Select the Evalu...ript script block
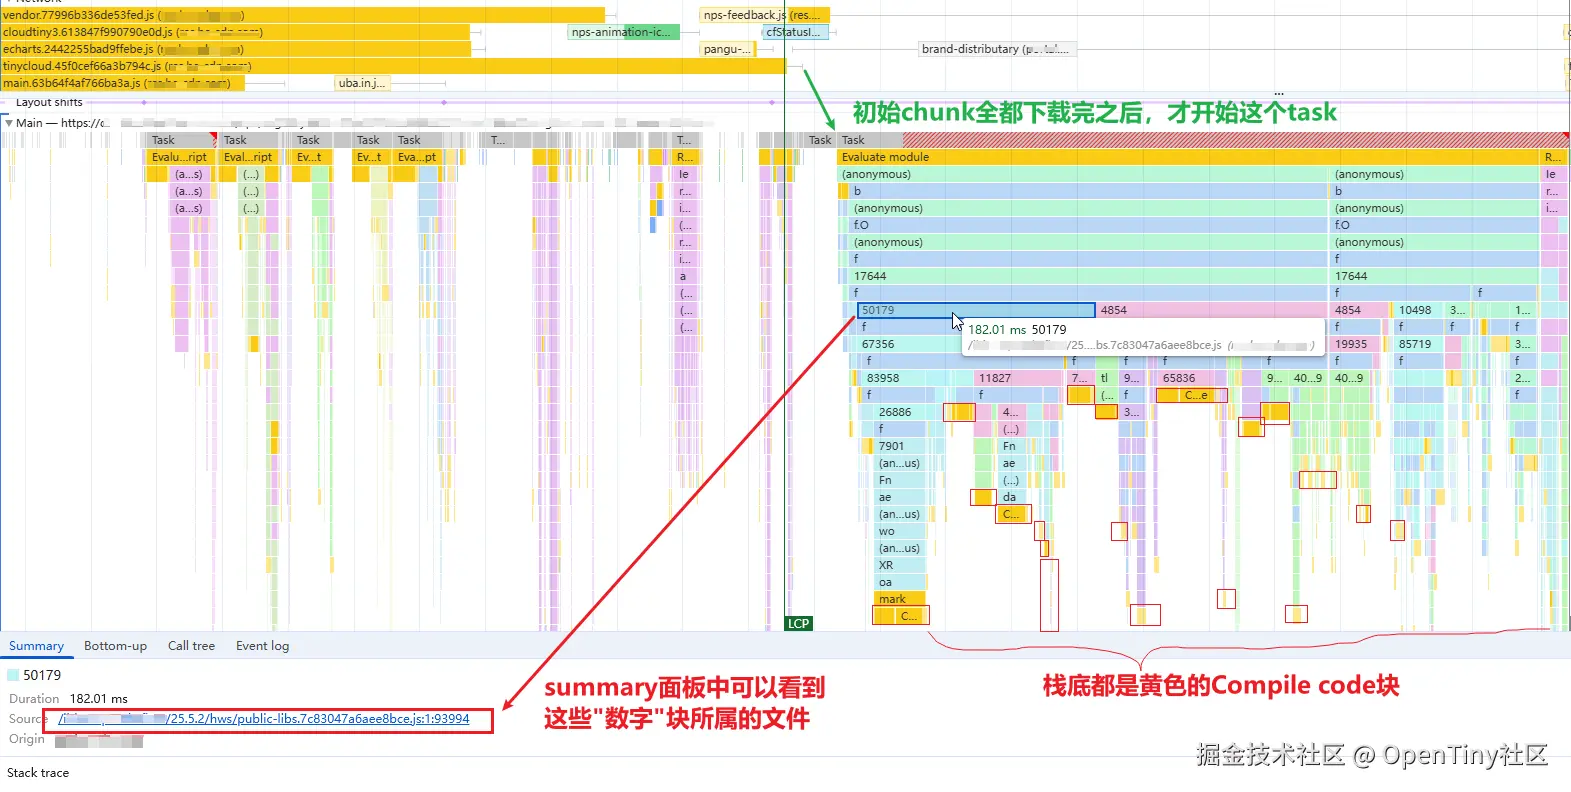 coord(179,157)
